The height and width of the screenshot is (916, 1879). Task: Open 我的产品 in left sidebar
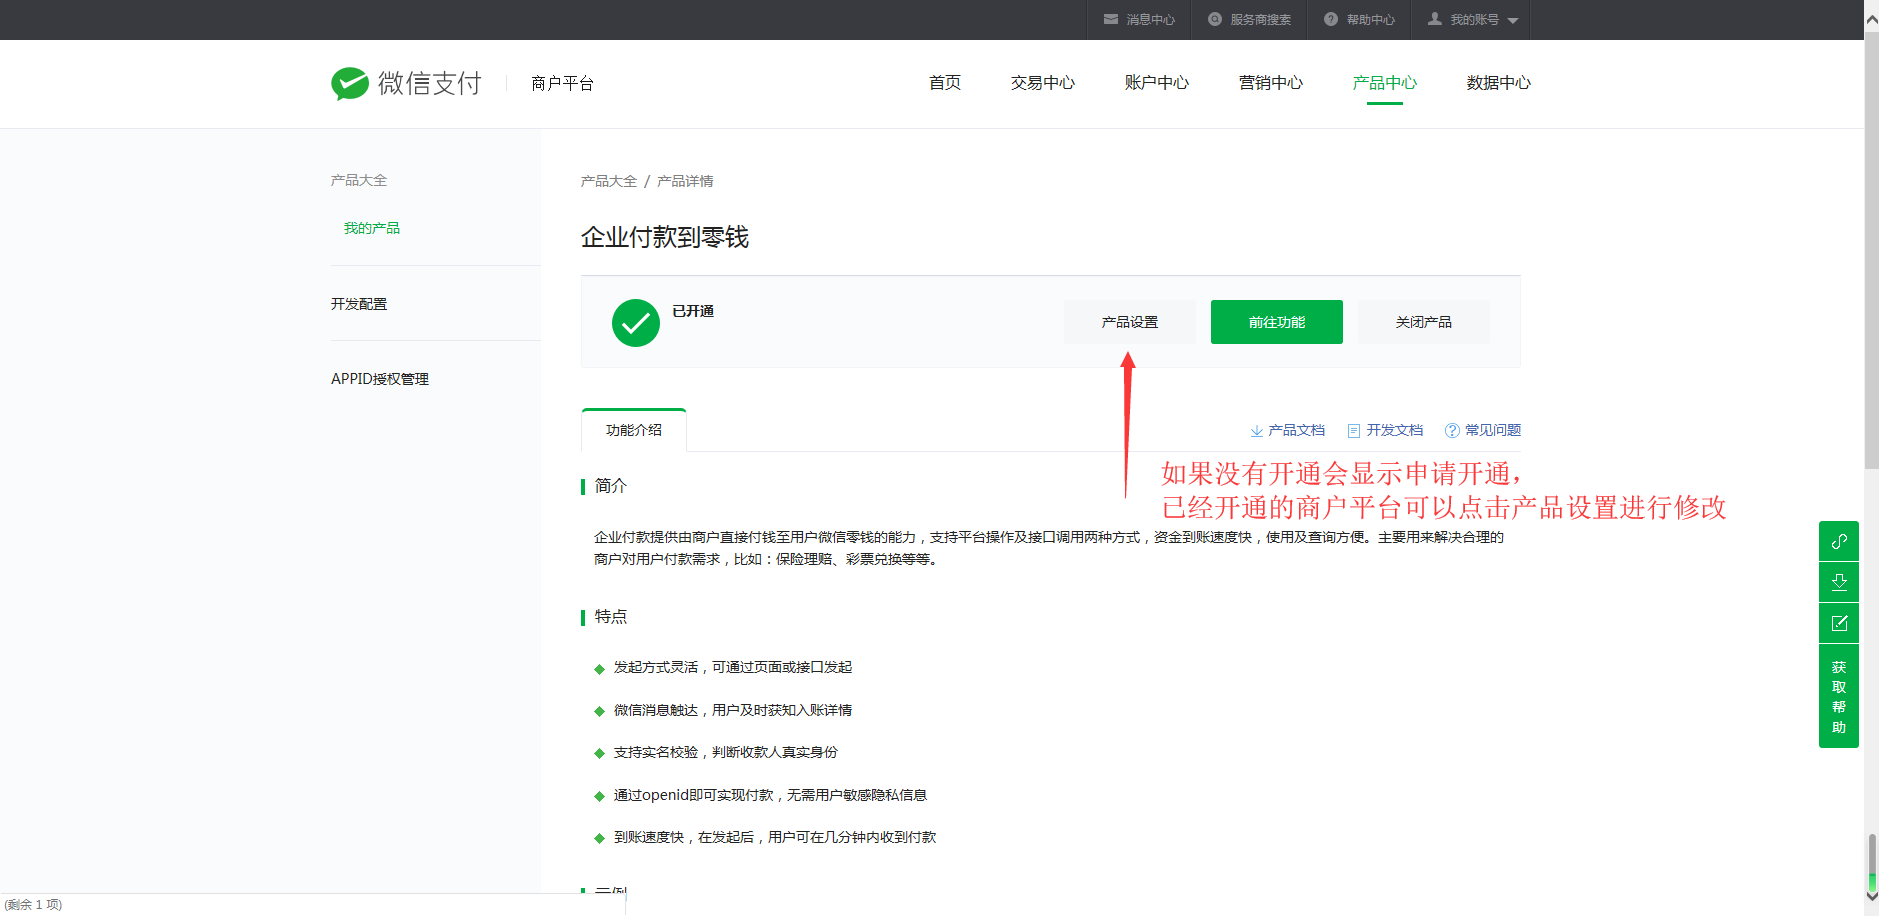coord(371,228)
